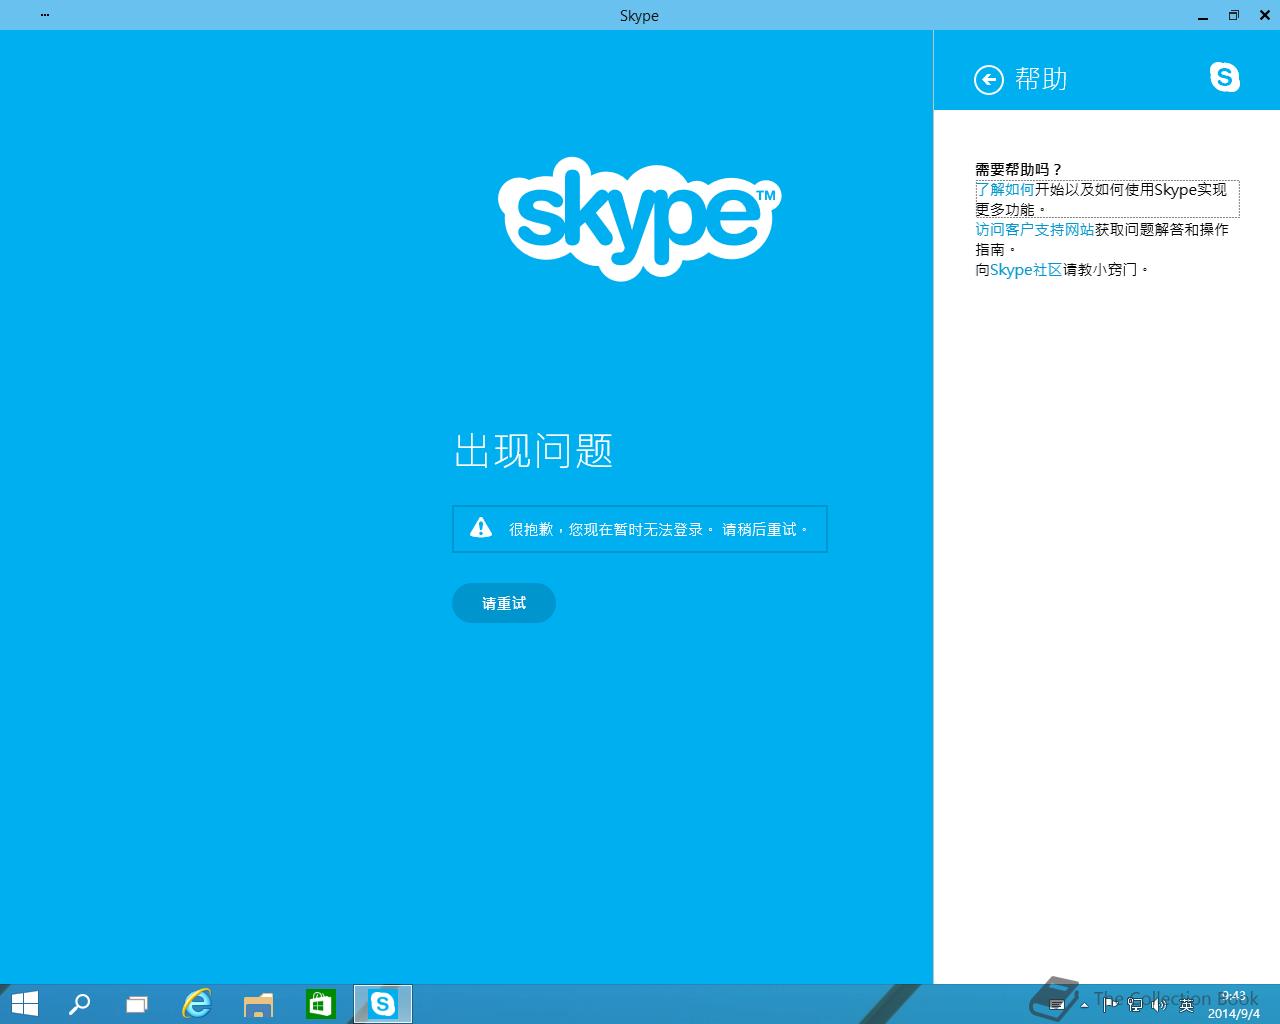Open File Explorer from taskbar

(x=258, y=1004)
